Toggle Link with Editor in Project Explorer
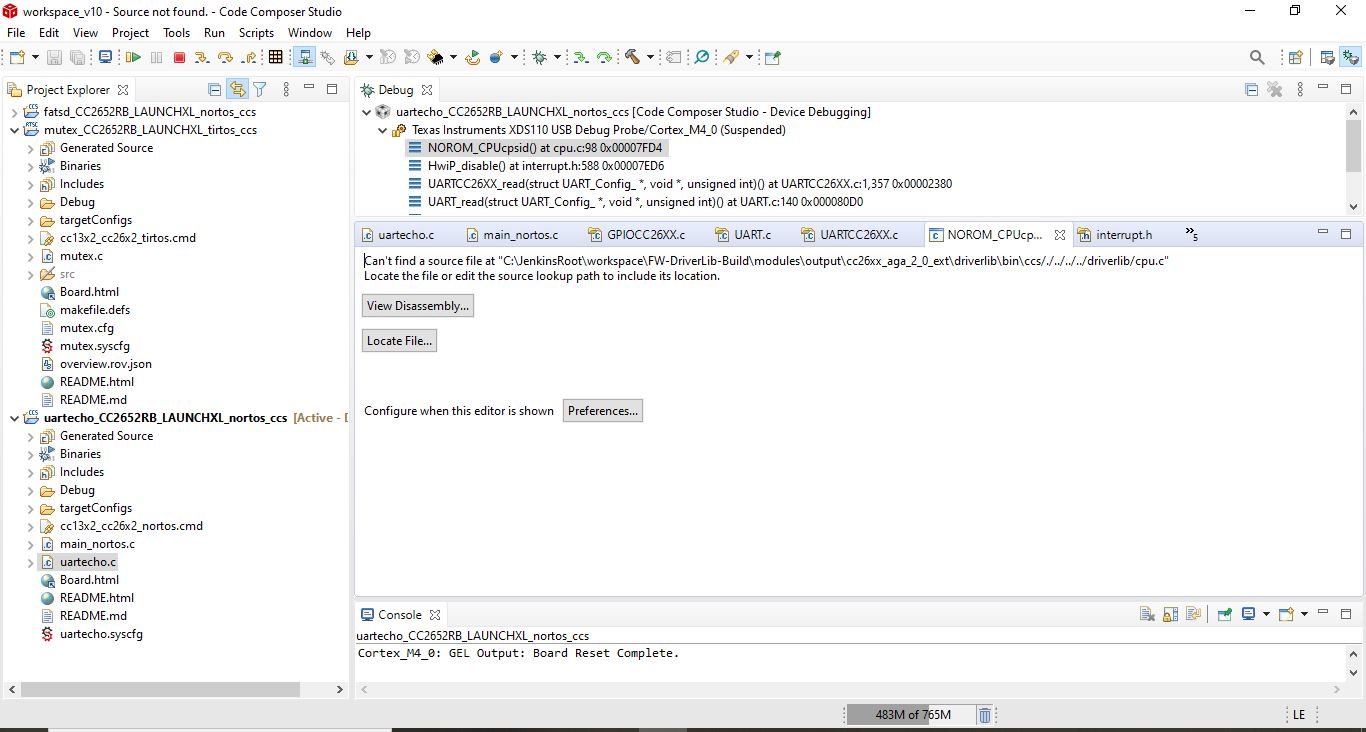1366x732 pixels. (237, 90)
